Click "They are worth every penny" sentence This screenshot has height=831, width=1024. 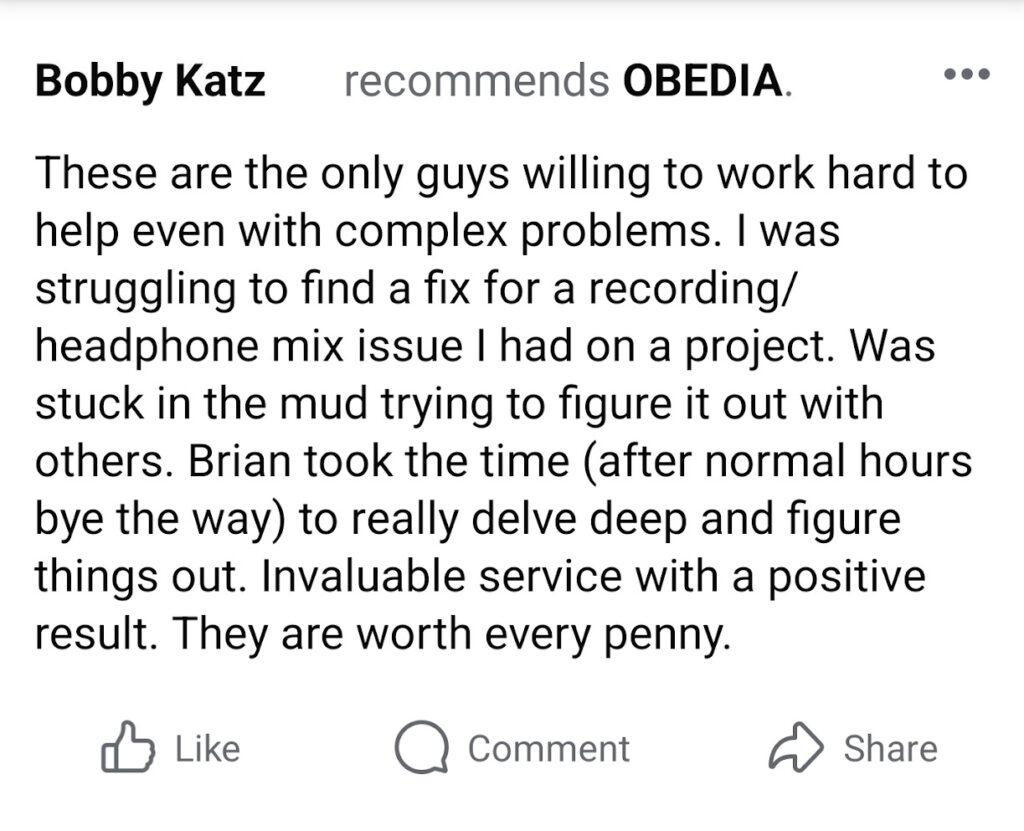tap(451, 634)
